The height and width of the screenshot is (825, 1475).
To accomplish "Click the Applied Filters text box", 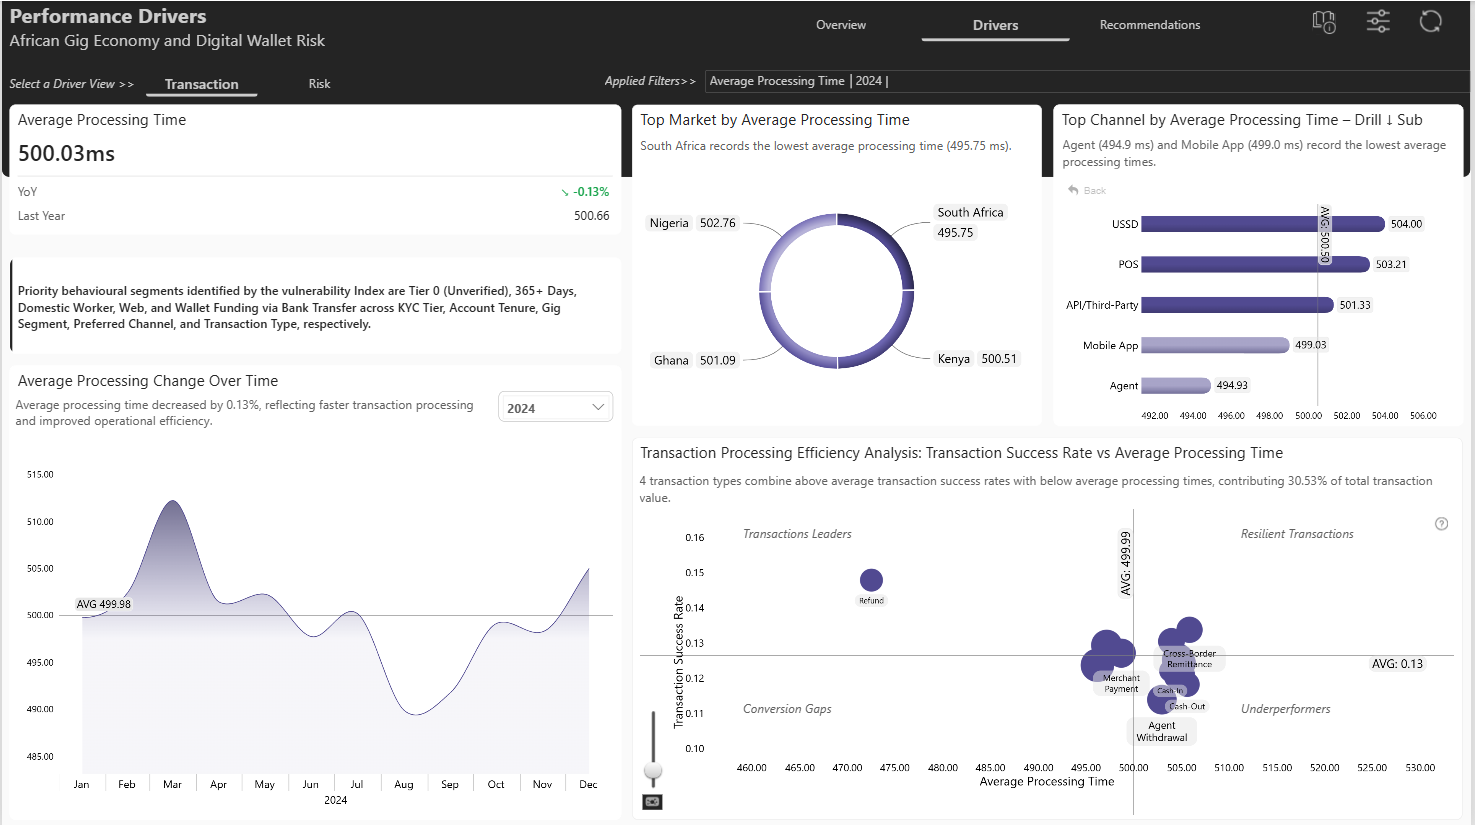I will tap(1085, 81).
